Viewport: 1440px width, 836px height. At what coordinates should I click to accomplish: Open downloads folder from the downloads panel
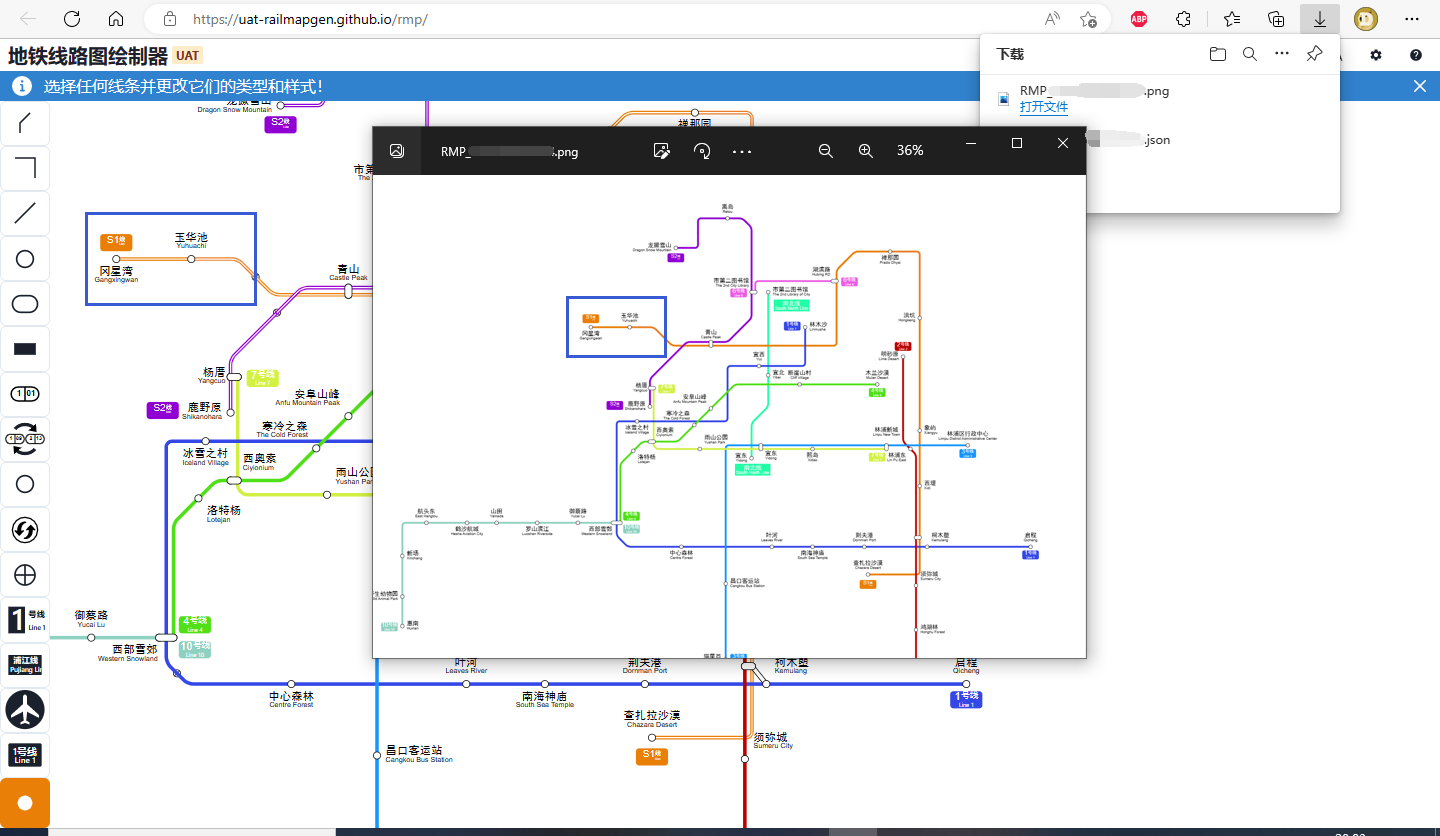1218,54
